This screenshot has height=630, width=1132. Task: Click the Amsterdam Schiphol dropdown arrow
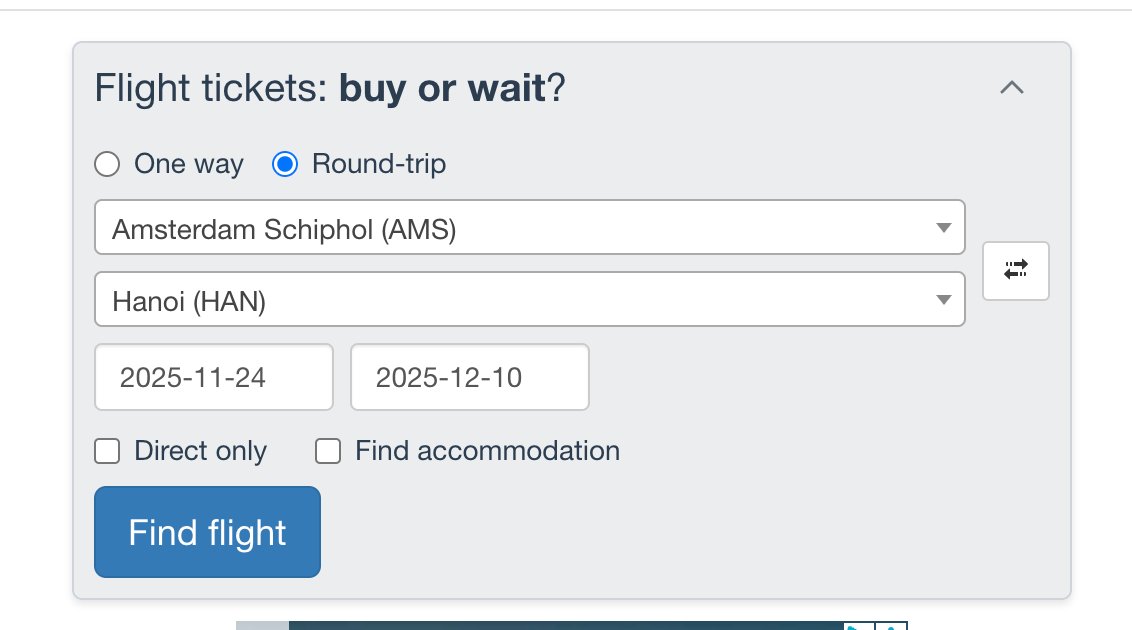(943, 227)
